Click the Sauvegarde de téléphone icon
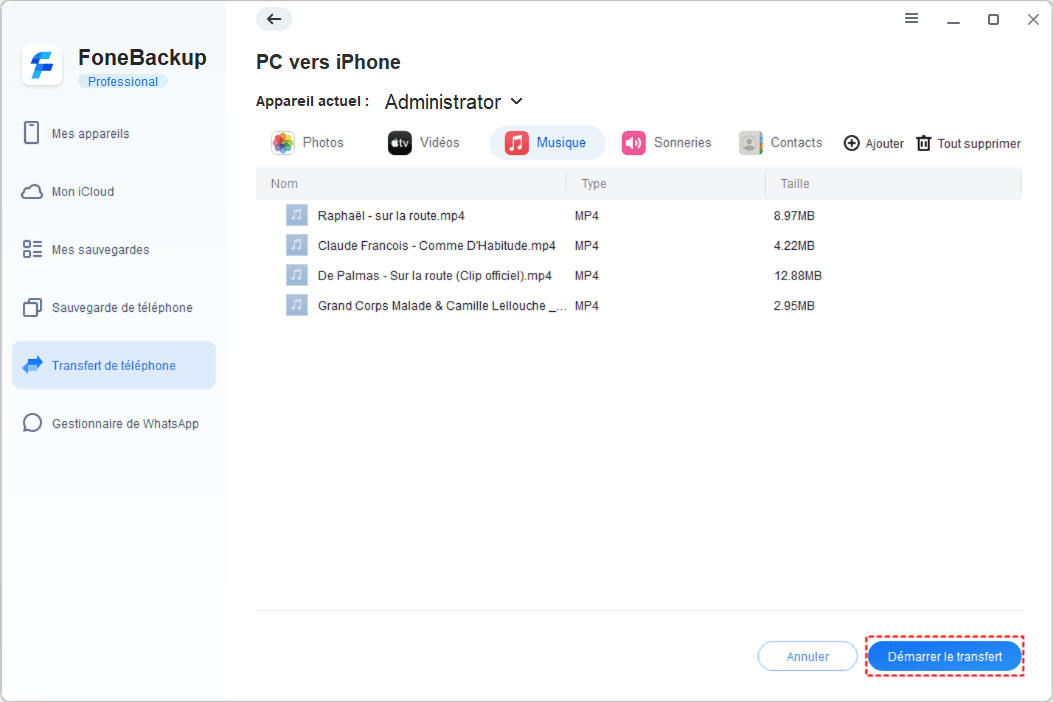 [32, 308]
